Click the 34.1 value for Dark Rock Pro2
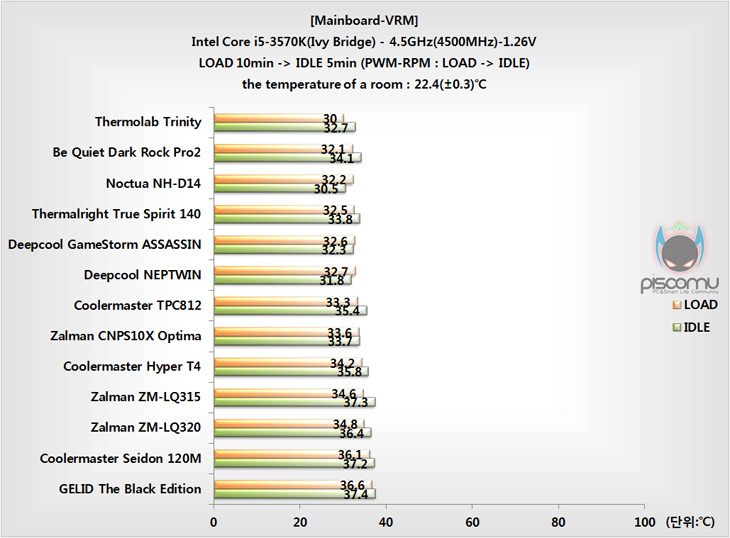This screenshot has width=730, height=538. point(341,159)
